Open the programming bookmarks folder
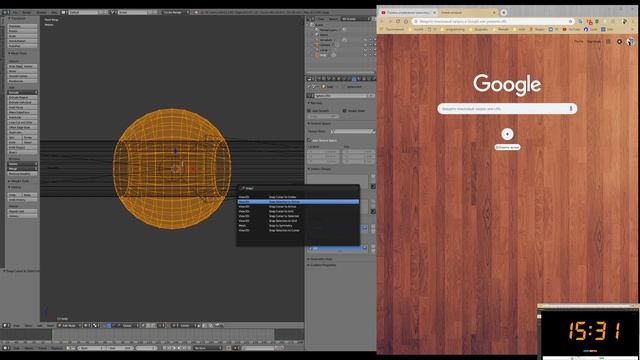 [452, 29]
